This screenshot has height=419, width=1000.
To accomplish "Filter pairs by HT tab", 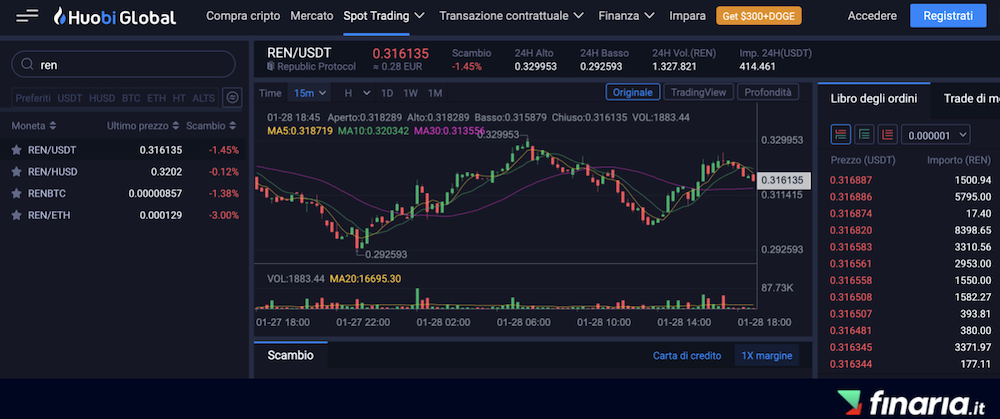I will coord(179,98).
